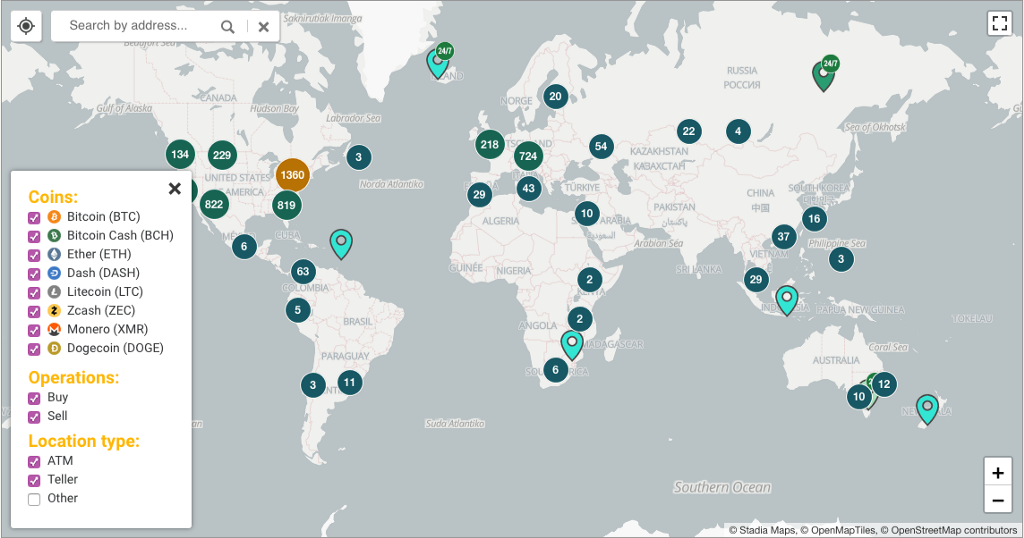The image size is (1024, 538).
Task: Open the 218 cluster over UK
Action: click(490, 144)
